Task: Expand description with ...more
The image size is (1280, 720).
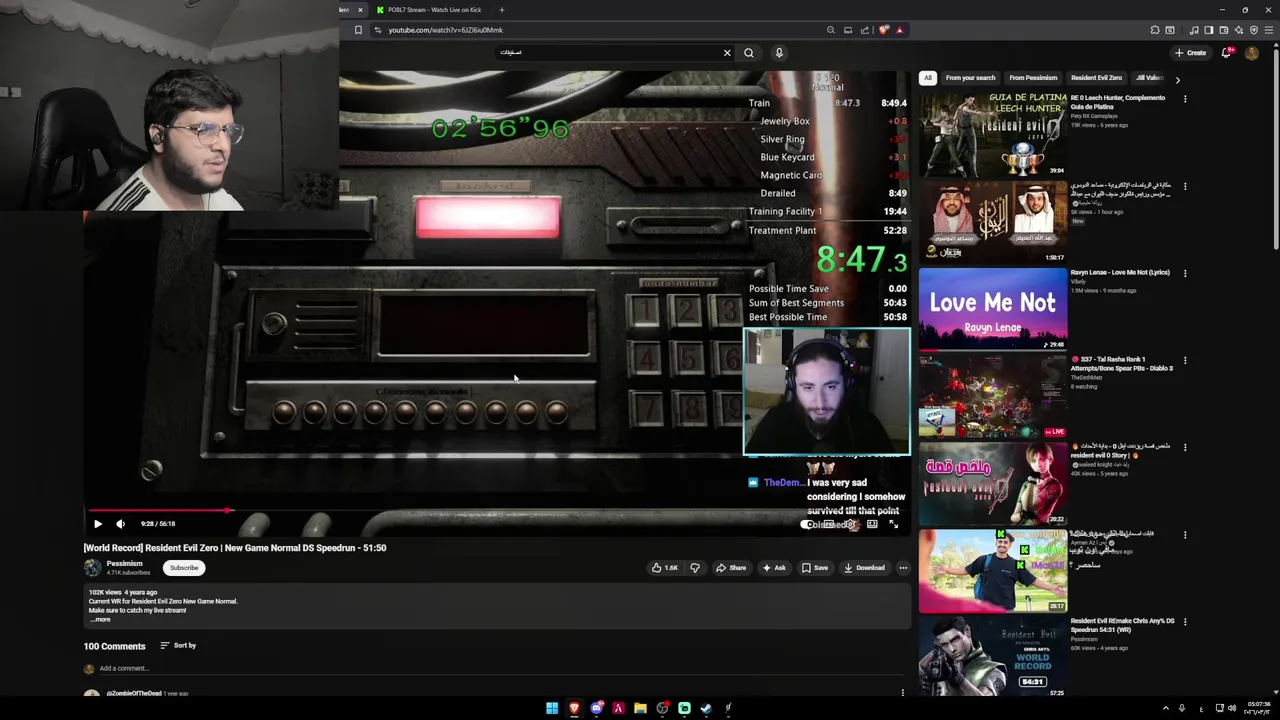Action: click(101, 619)
